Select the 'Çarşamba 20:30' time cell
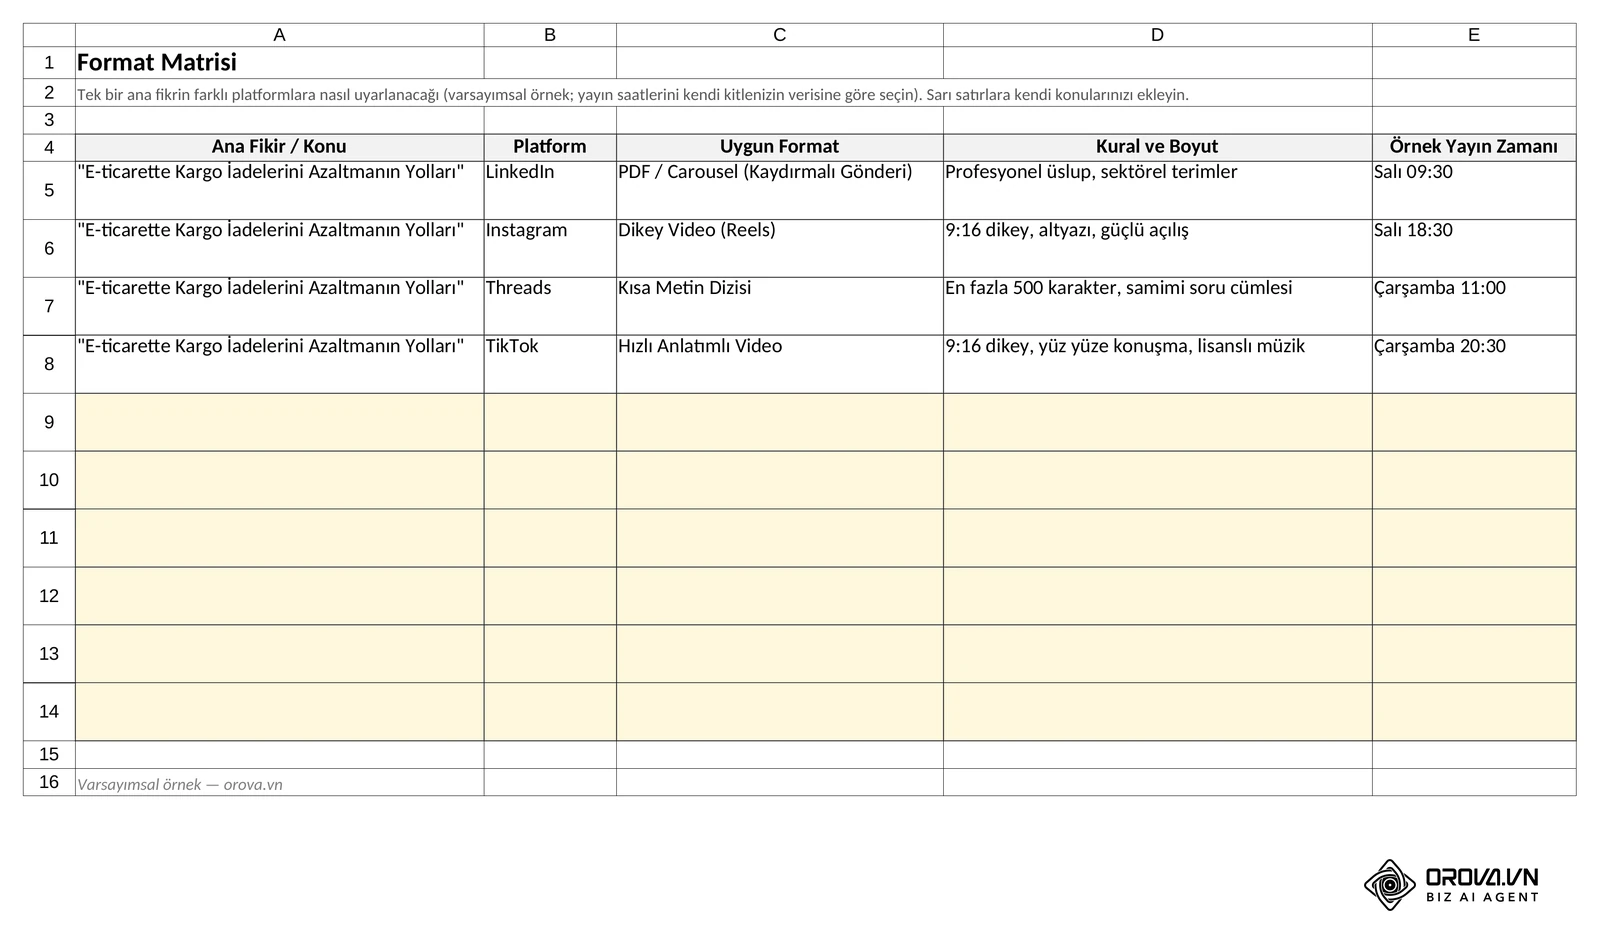Screen dimensions: 1600x951 click(x=1474, y=364)
